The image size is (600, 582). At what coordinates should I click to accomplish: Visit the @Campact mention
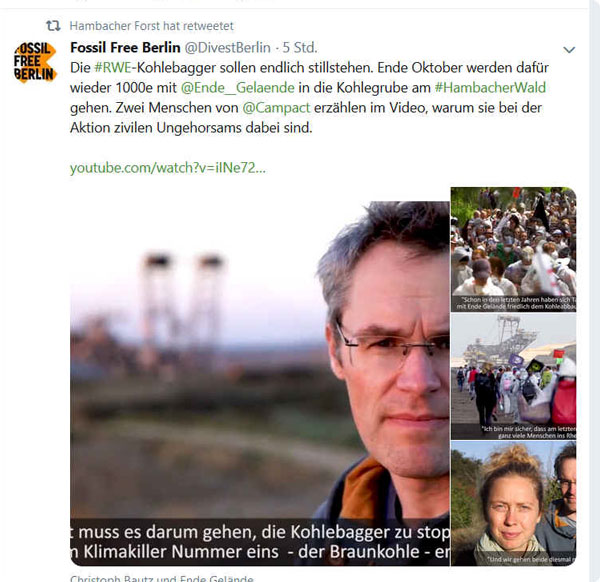point(276,108)
